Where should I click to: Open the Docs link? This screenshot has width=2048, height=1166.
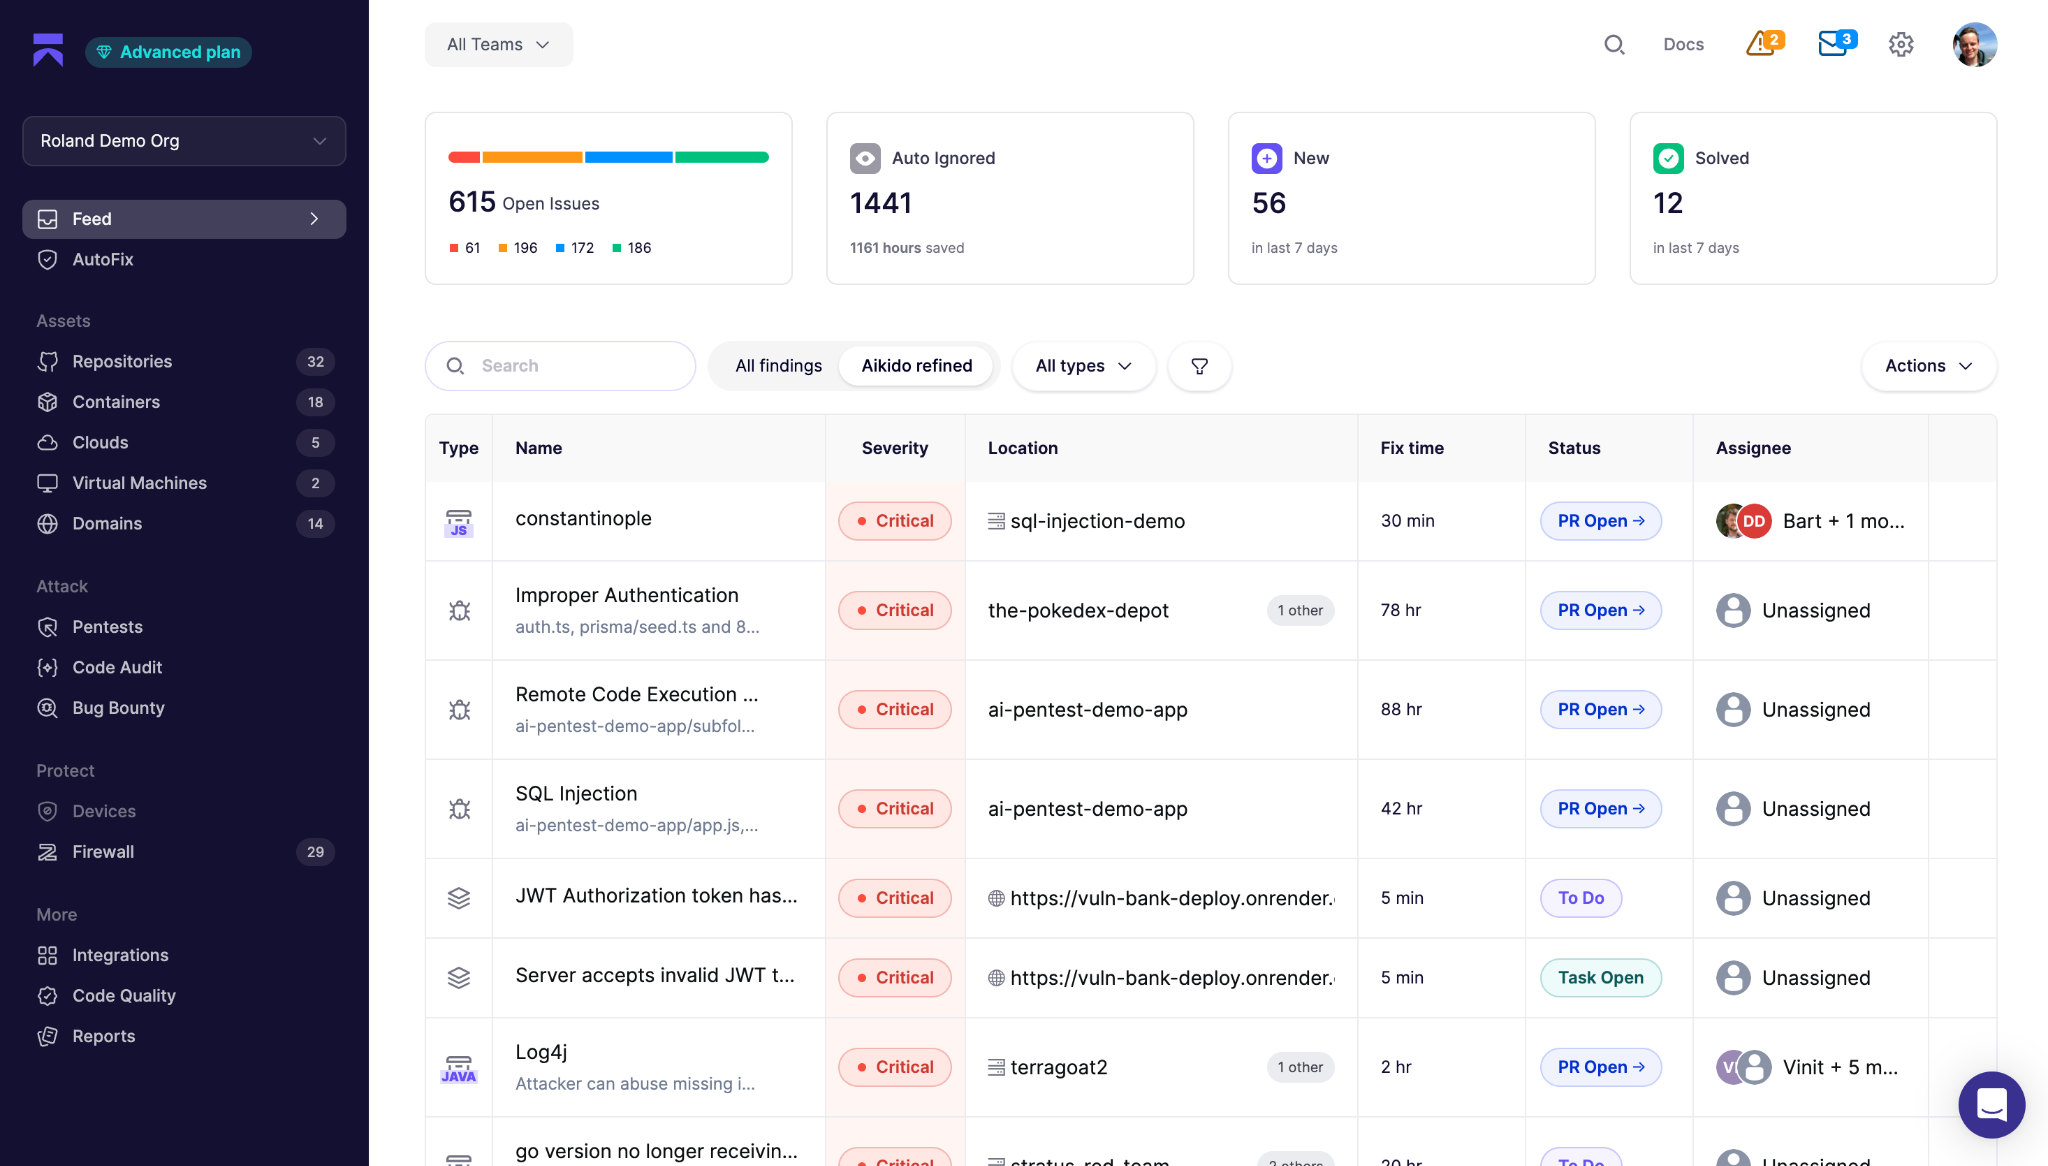coord(1683,44)
